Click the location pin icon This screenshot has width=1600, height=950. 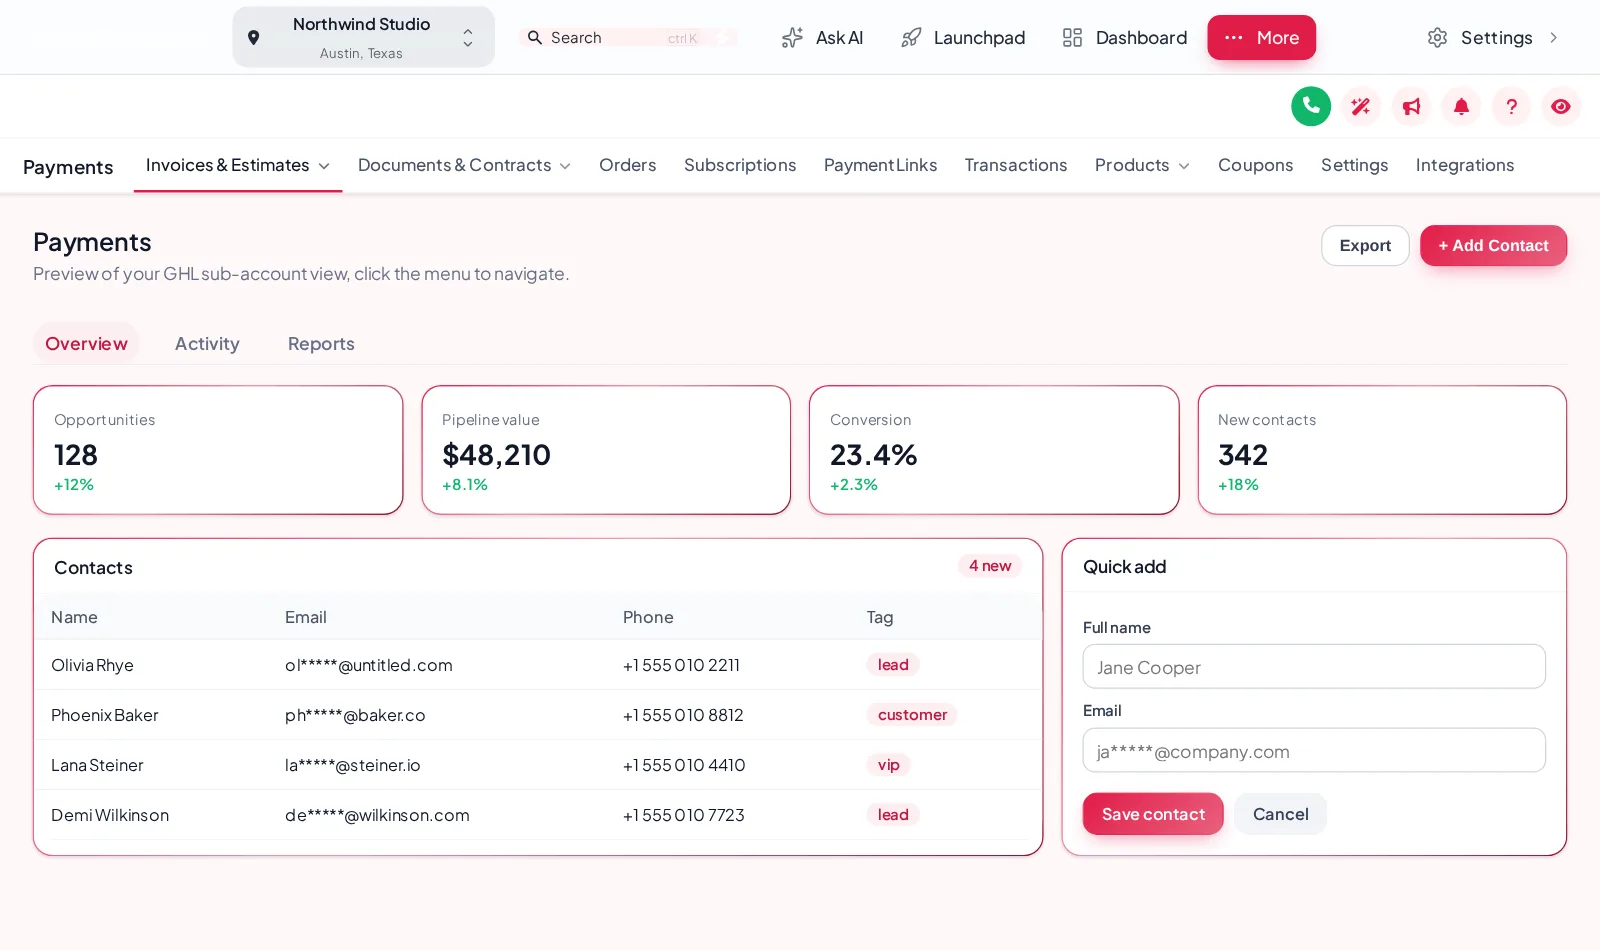tap(254, 38)
